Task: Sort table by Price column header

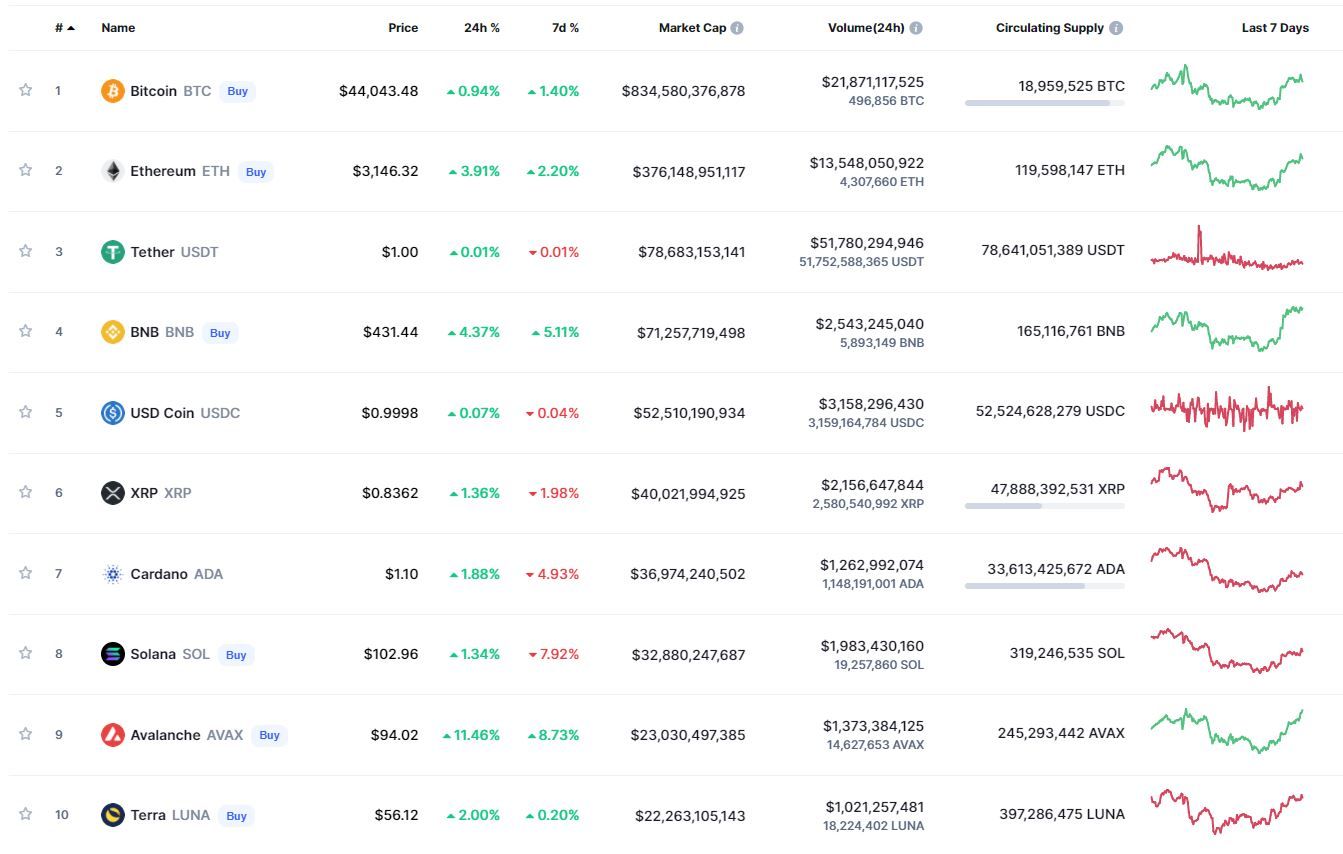Action: tap(403, 28)
